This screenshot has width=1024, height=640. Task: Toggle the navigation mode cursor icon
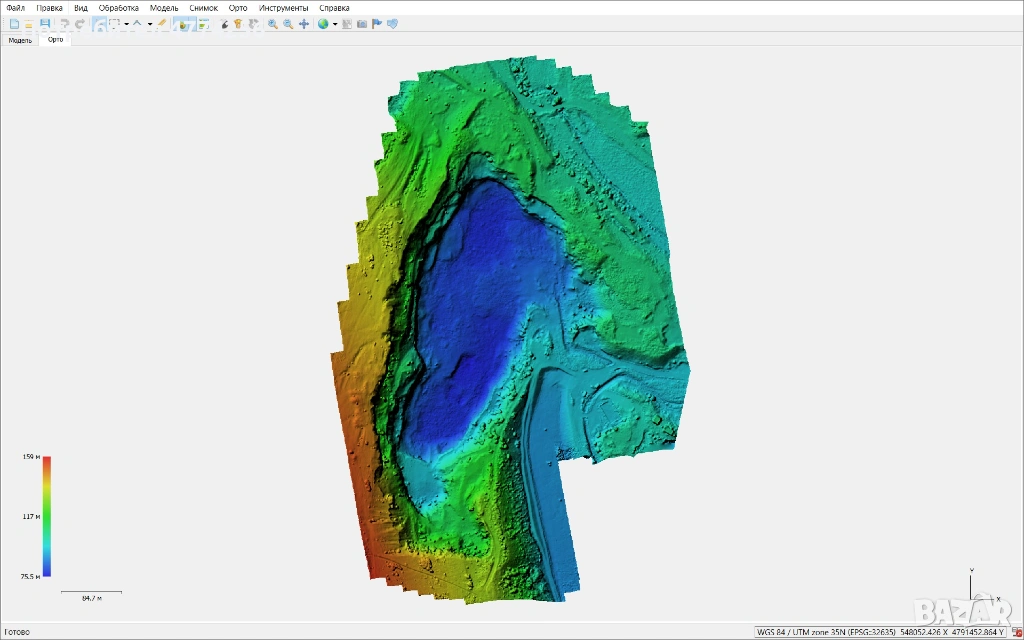pyautogui.click(x=99, y=24)
